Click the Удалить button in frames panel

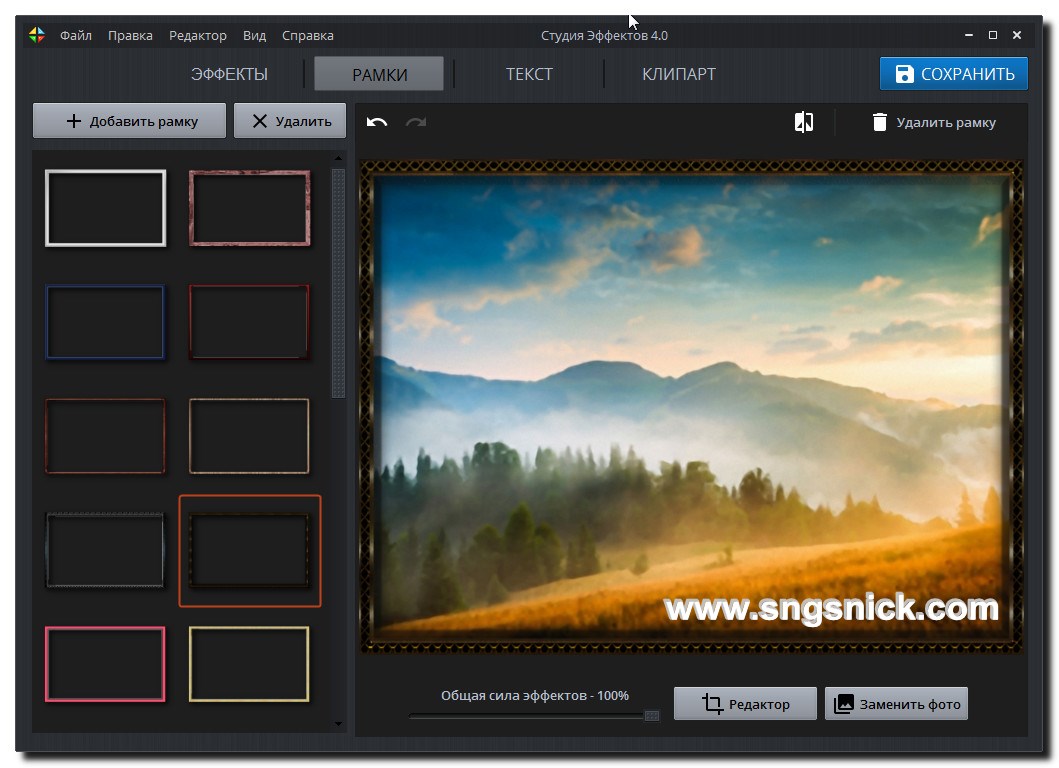[290, 121]
